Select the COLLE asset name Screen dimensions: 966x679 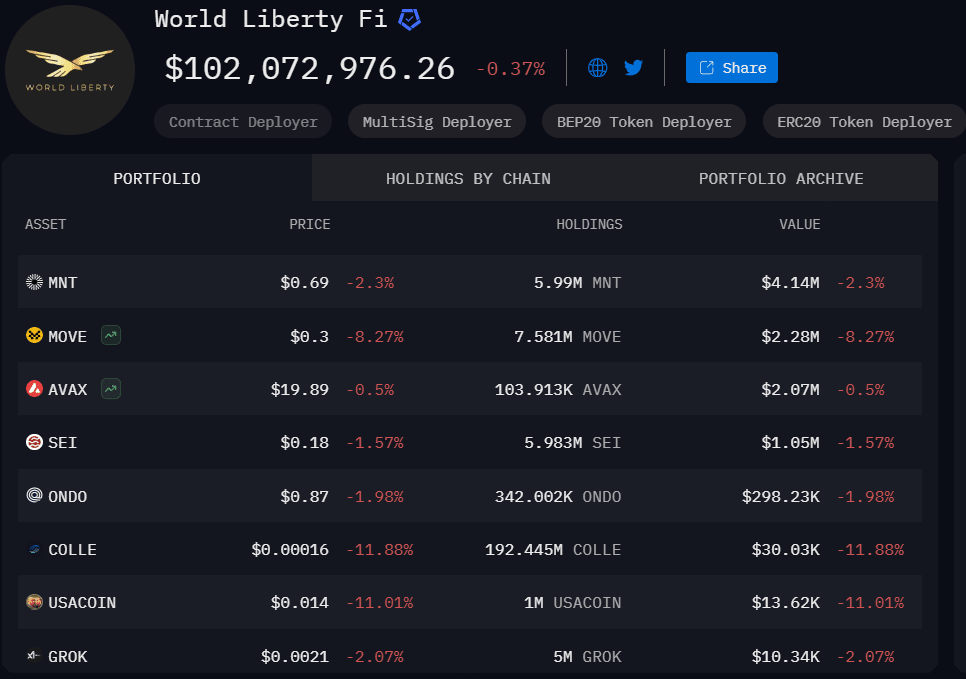click(73, 550)
